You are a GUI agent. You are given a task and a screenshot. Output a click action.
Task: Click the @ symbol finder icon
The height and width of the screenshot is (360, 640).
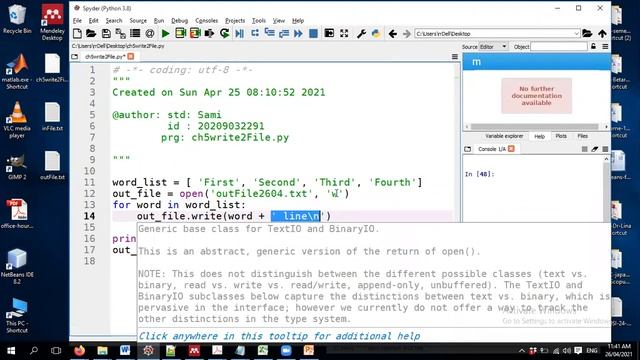150,33
